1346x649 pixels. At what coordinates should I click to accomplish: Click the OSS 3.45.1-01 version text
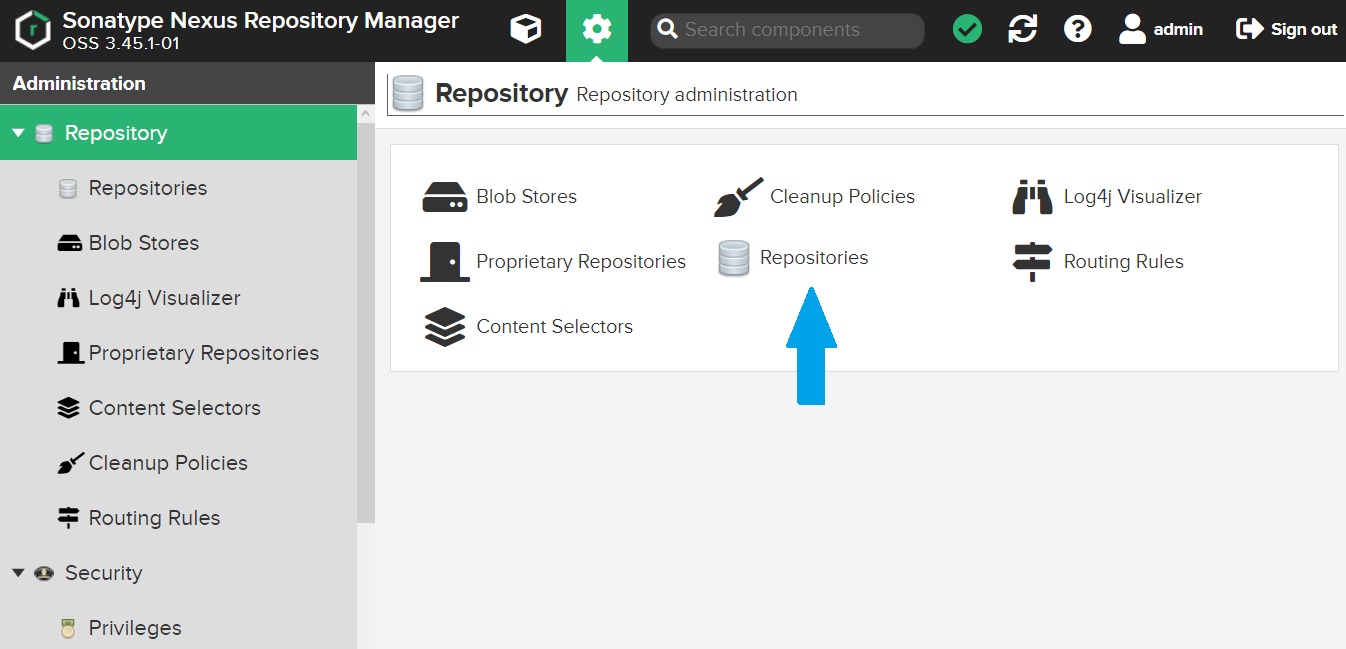(121, 43)
